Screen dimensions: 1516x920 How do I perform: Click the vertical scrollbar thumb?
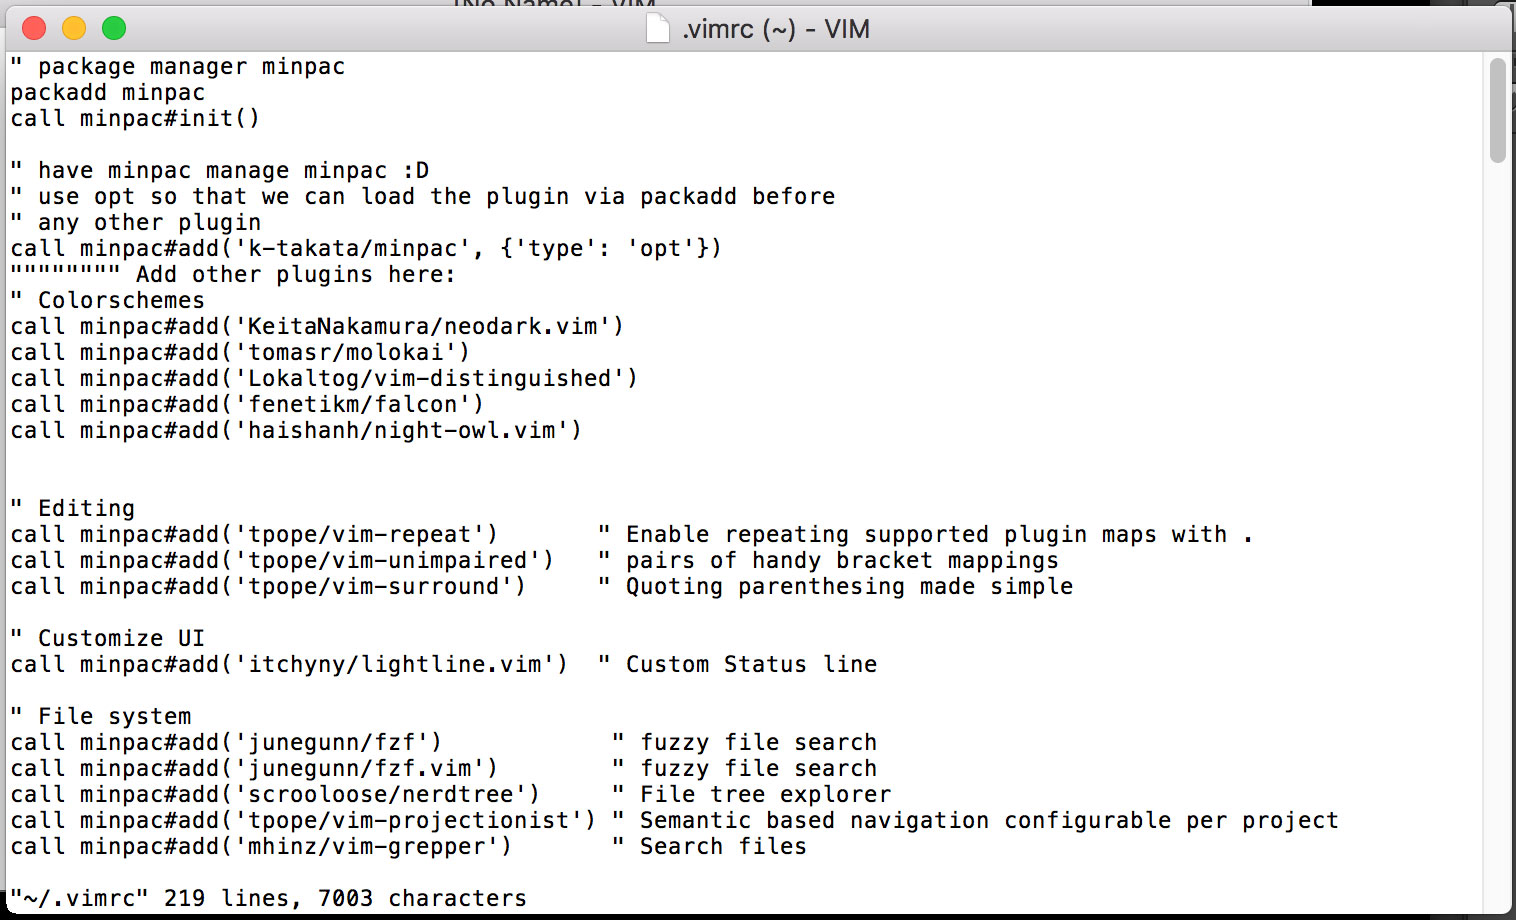(1497, 110)
